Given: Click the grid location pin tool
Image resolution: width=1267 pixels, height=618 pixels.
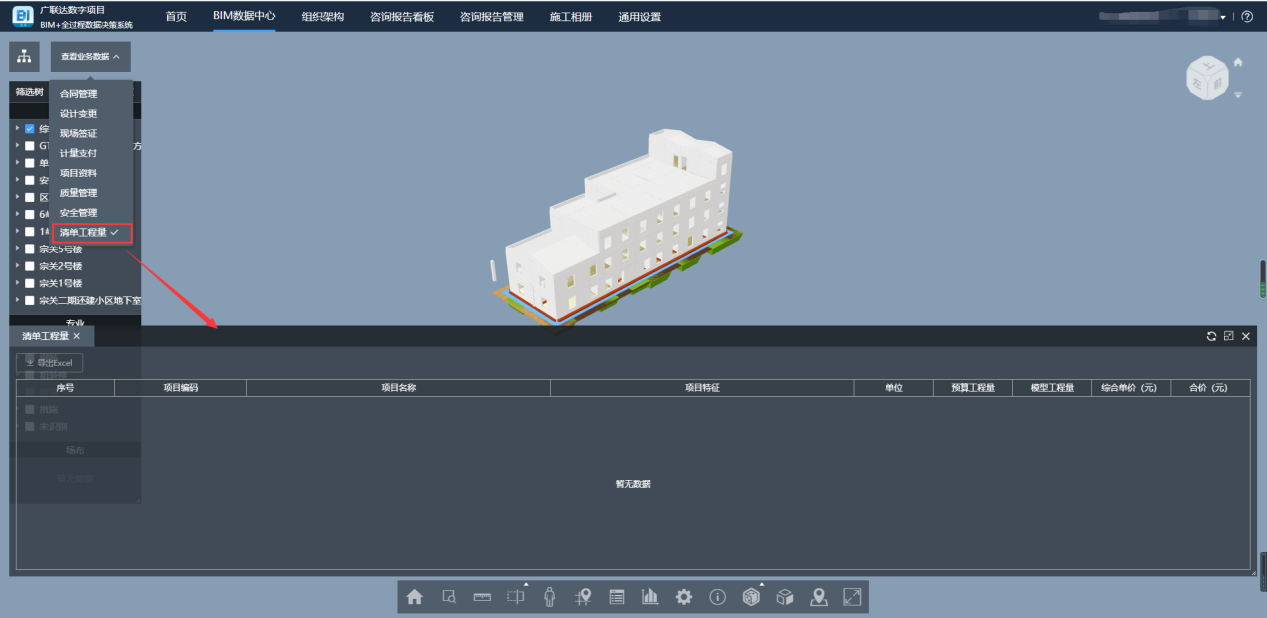Looking at the screenshot, I should click(583, 597).
